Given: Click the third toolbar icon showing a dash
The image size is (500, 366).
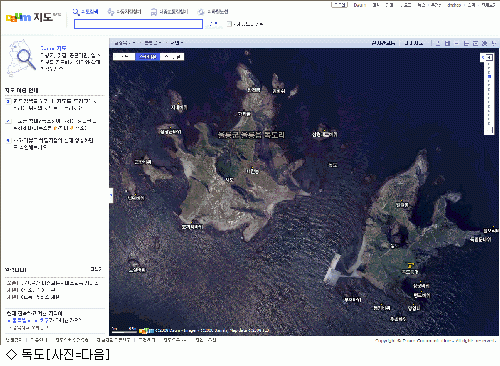Looking at the screenshot, I should (x=457, y=43).
